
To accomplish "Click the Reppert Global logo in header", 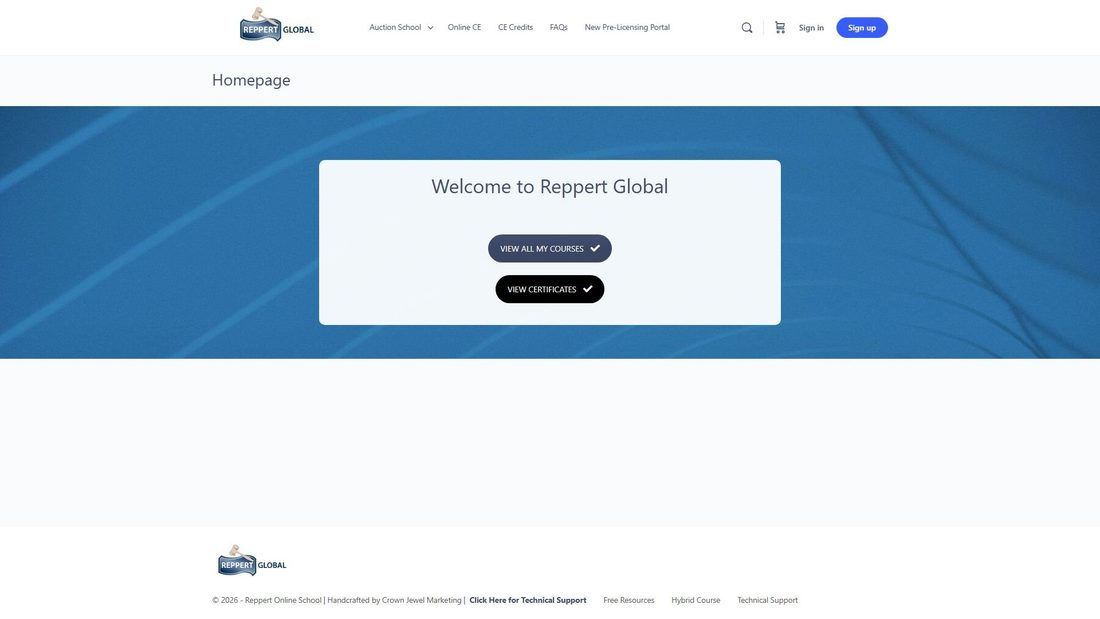I will [276, 25].
